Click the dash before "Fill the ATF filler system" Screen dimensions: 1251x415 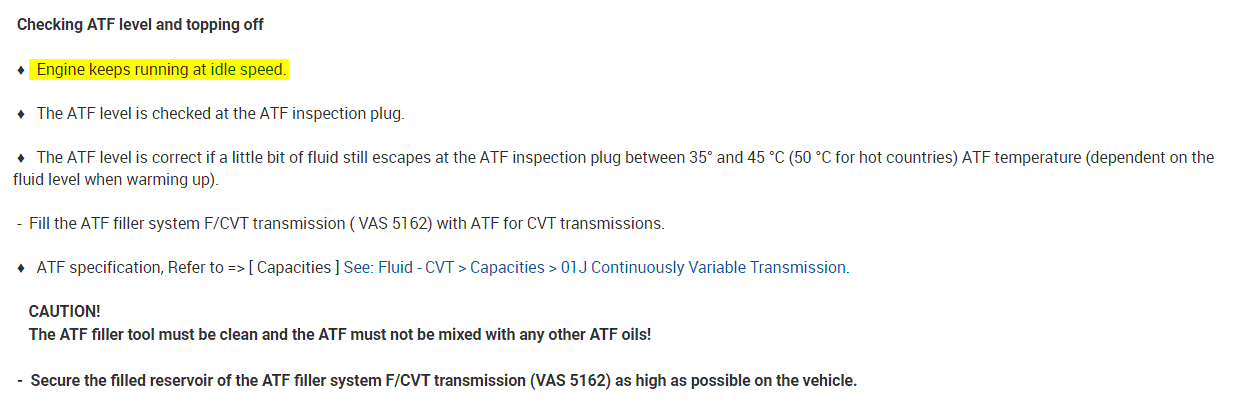click(x=20, y=224)
